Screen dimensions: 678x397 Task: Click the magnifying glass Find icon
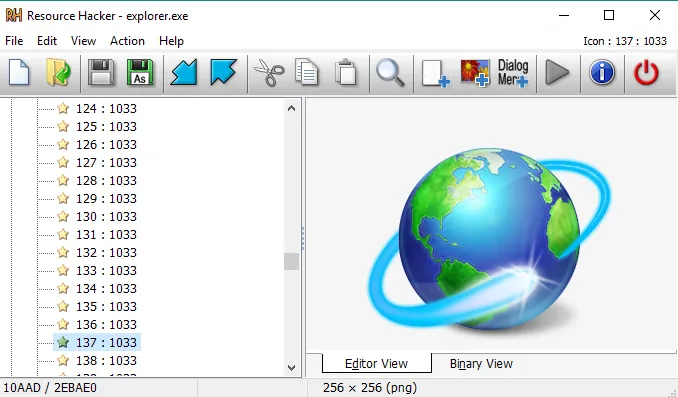pyautogui.click(x=390, y=73)
